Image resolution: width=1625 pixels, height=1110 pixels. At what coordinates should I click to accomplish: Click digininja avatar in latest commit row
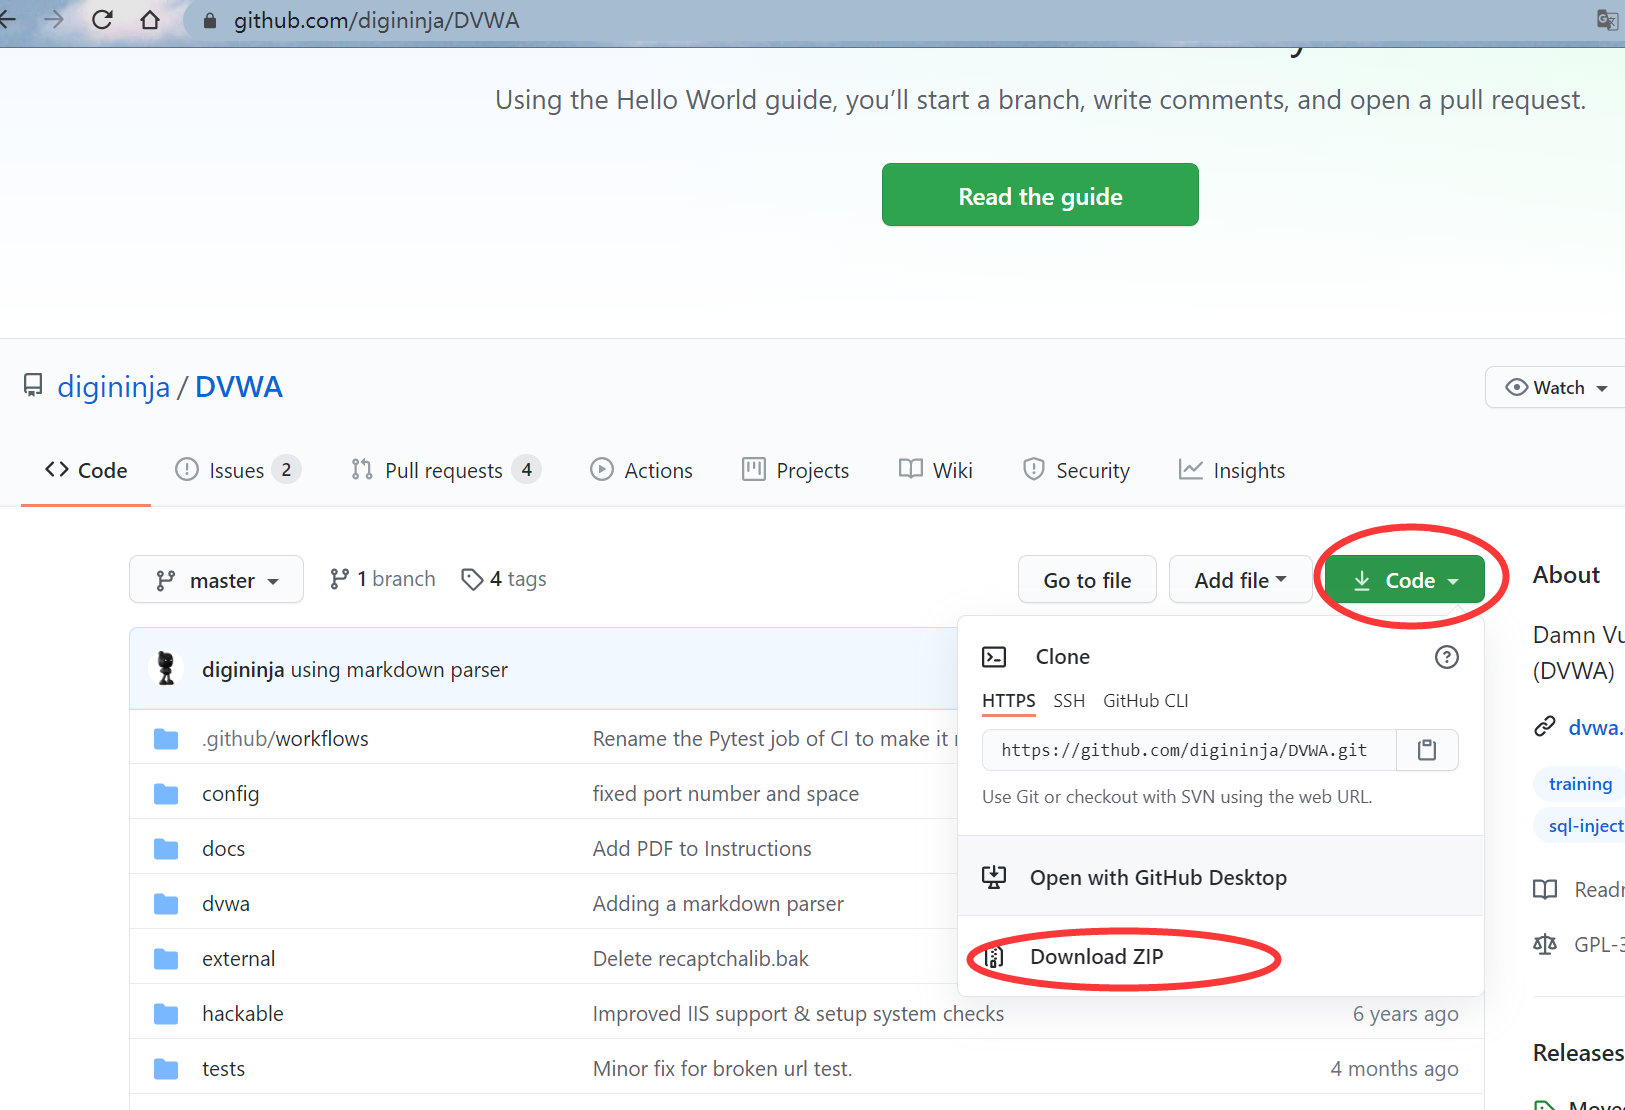(x=166, y=669)
